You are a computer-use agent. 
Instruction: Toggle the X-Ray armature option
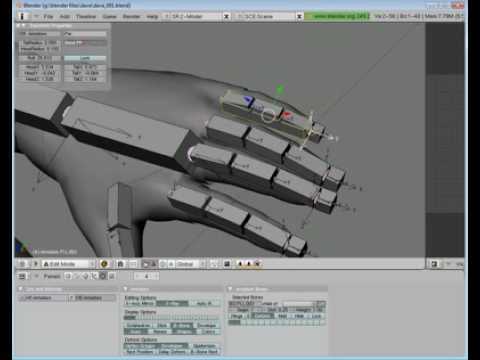172,303
